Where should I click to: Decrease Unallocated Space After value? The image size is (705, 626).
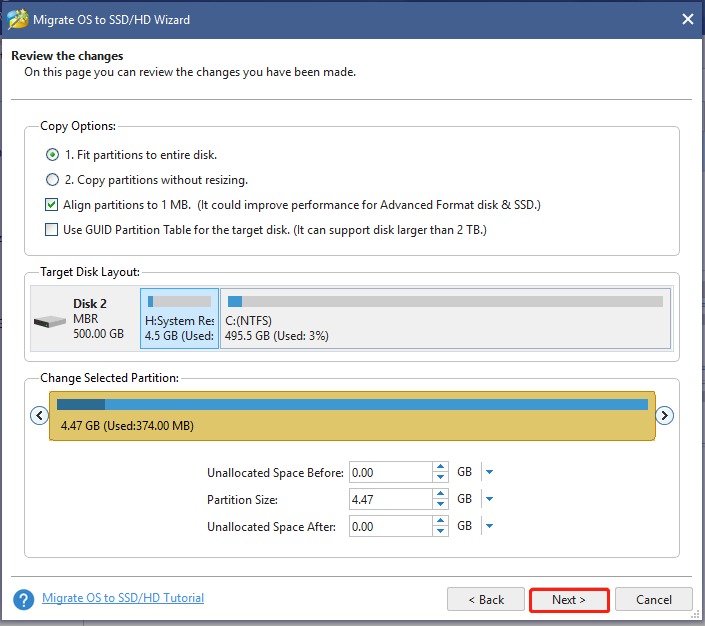[x=441, y=532]
